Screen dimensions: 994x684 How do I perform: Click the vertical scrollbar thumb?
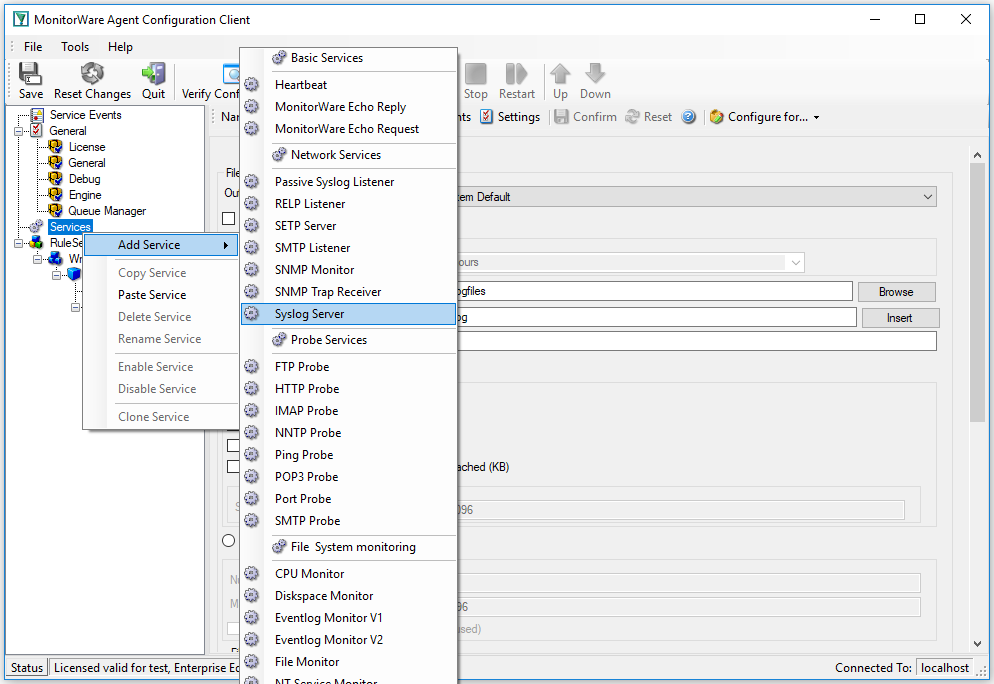[977, 292]
